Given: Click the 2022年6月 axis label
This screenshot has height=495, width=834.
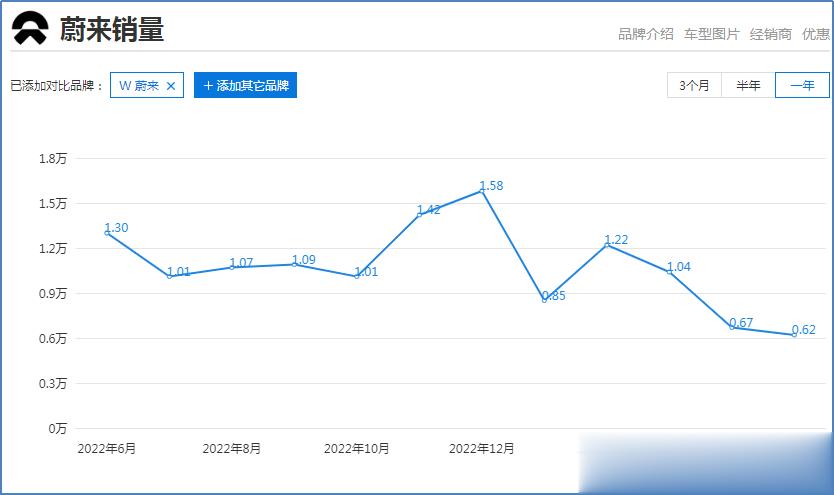Looking at the screenshot, I should tap(107, 449).
